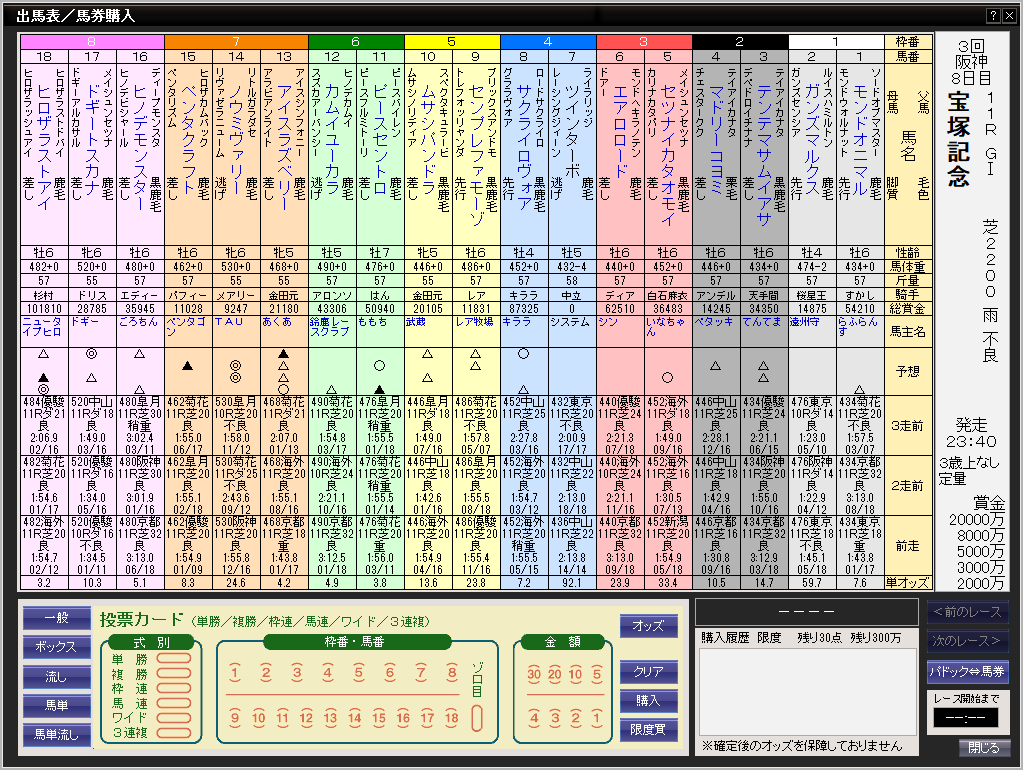Click the green frame 6 header
Screen dimensions: 1023x770
point(356,42)
